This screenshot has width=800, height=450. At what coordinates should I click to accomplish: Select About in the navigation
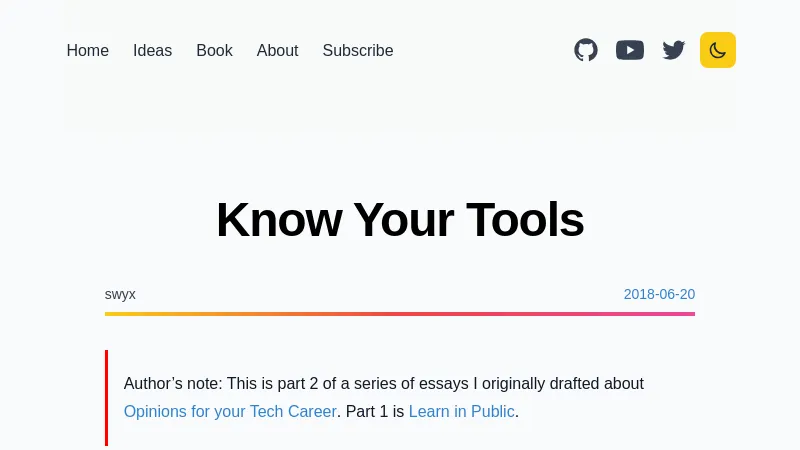click(x=277, y=51)
